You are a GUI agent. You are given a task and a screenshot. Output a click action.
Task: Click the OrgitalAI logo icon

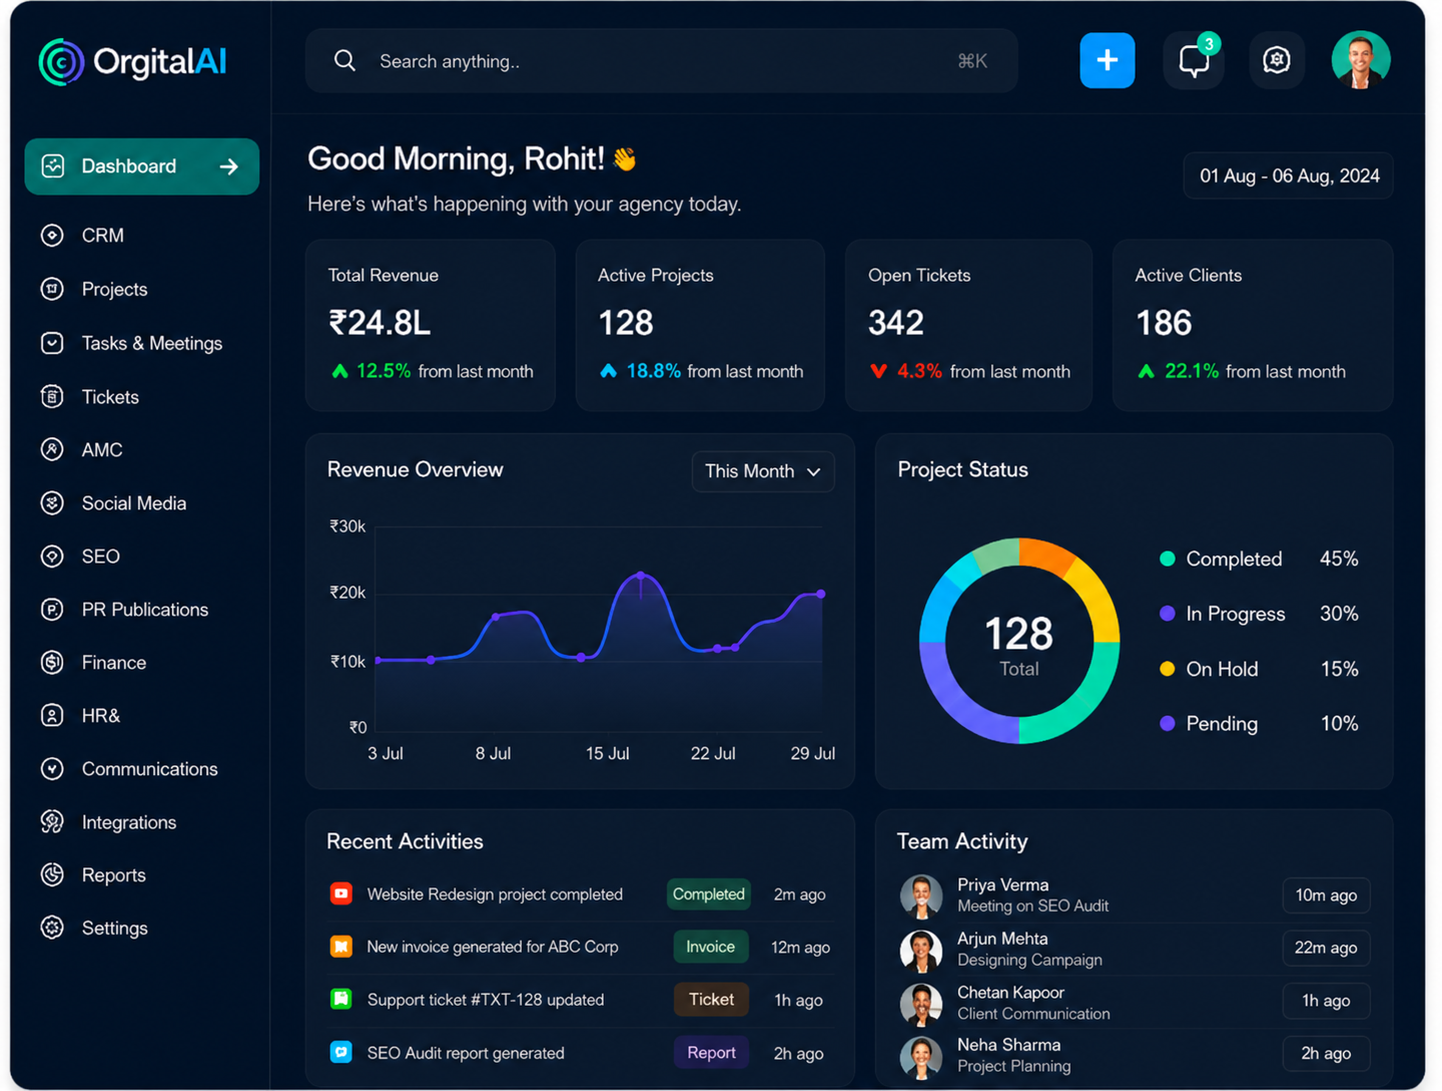(x=61, y=62)
